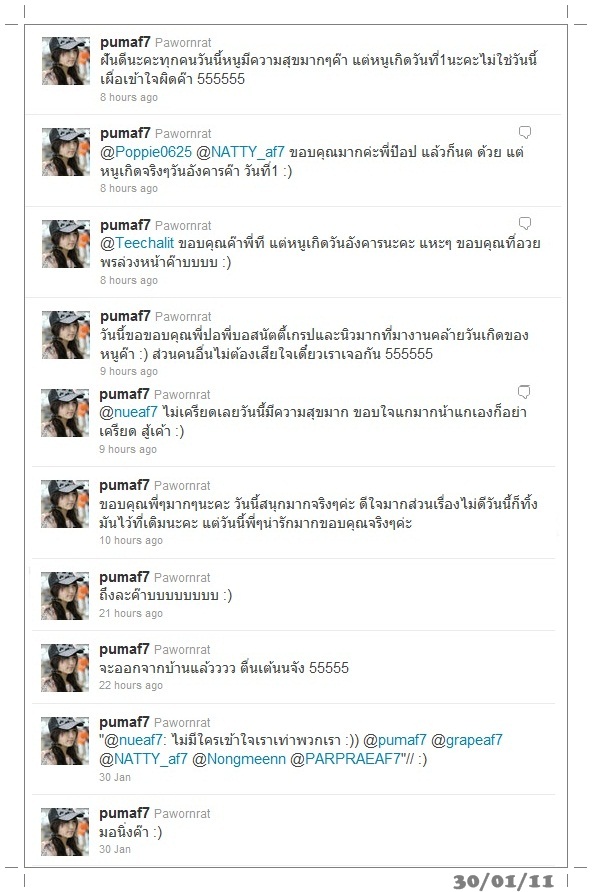The height and width of the screenshot is (892, 592).
Task: Open the 22 hours ago timestamp link
Action: tap(131, 685)
